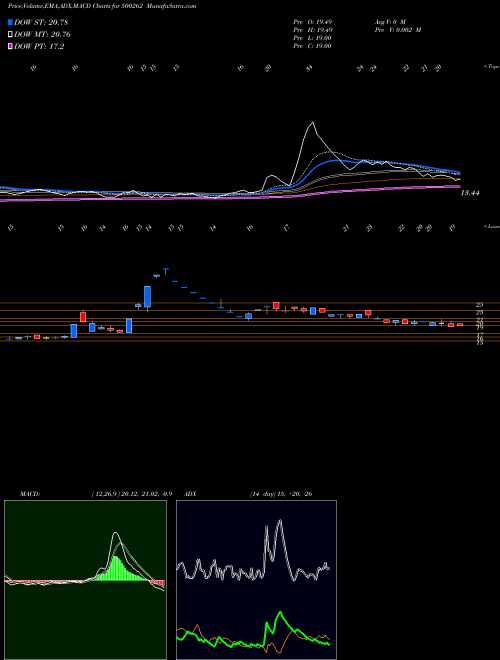
Task: Click the 'Pre L: 19.00' value
Action: pos(312,38)
